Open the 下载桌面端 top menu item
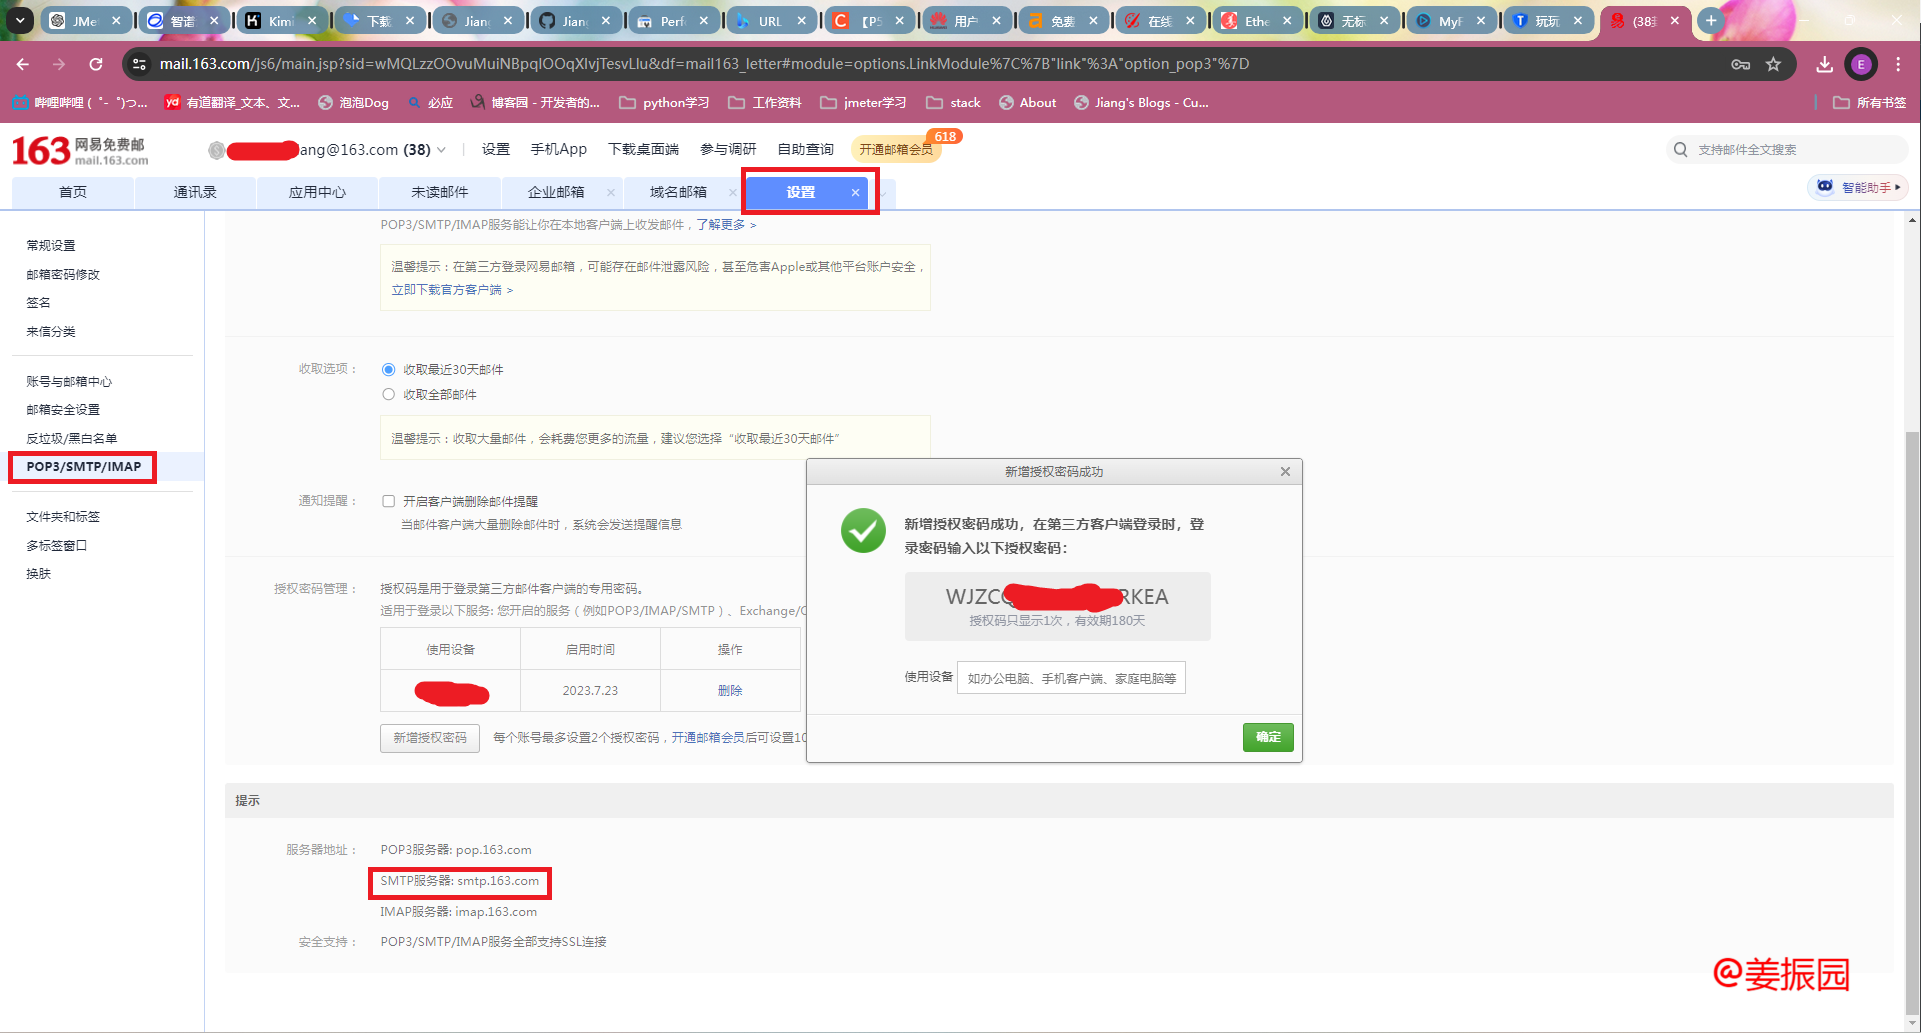The height and width of the screenshot is (1033, 1921). 643,150
